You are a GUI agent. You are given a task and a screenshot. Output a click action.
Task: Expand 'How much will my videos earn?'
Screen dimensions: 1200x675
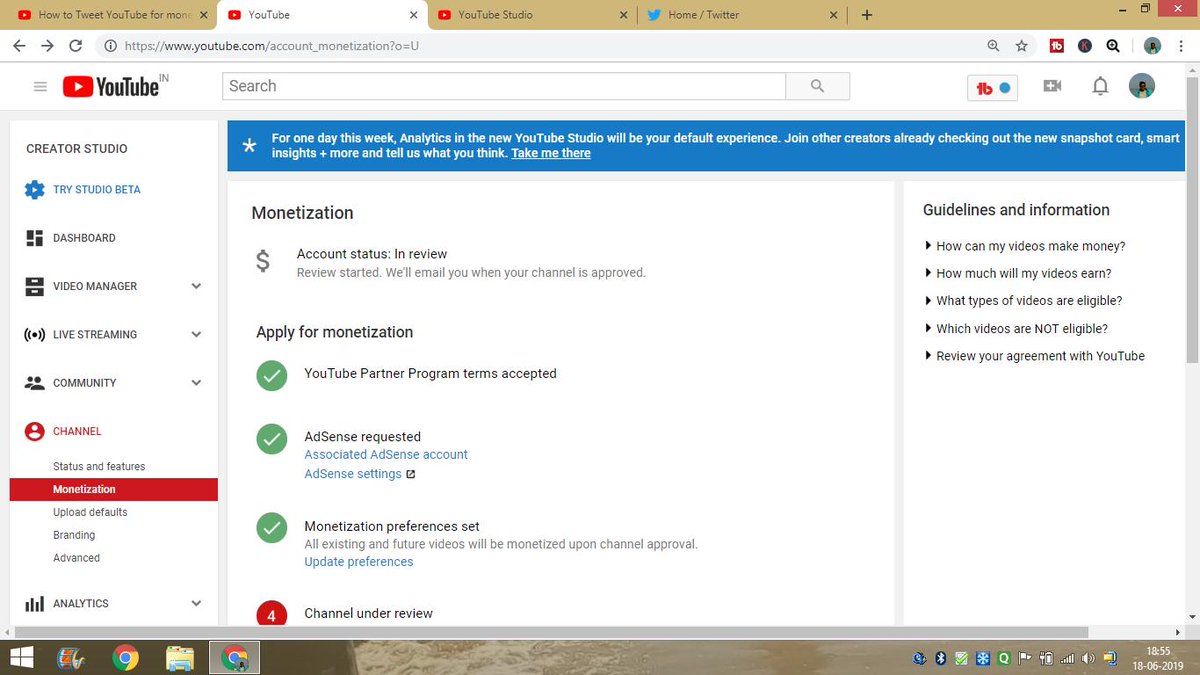coord(1018,273)
